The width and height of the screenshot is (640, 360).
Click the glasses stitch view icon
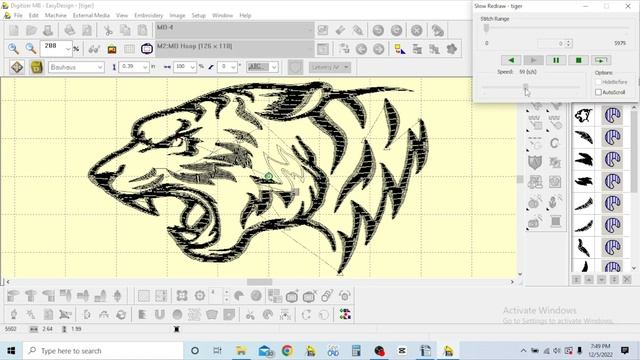point(94,49)
